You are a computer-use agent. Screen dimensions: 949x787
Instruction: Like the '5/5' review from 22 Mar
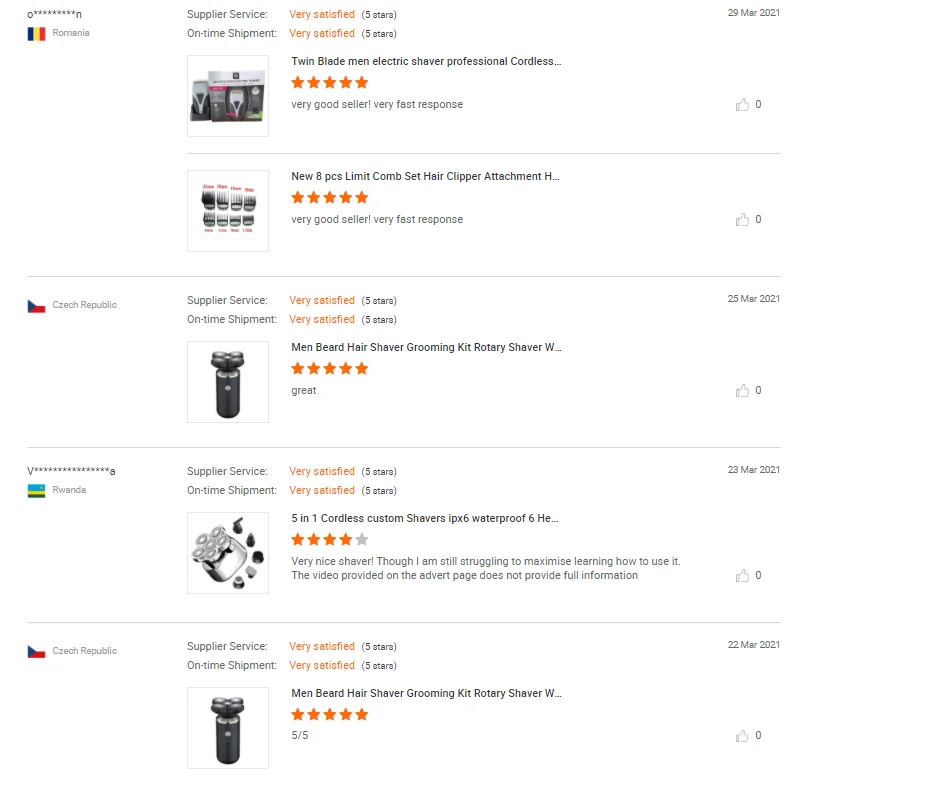[x=742, y=735]
